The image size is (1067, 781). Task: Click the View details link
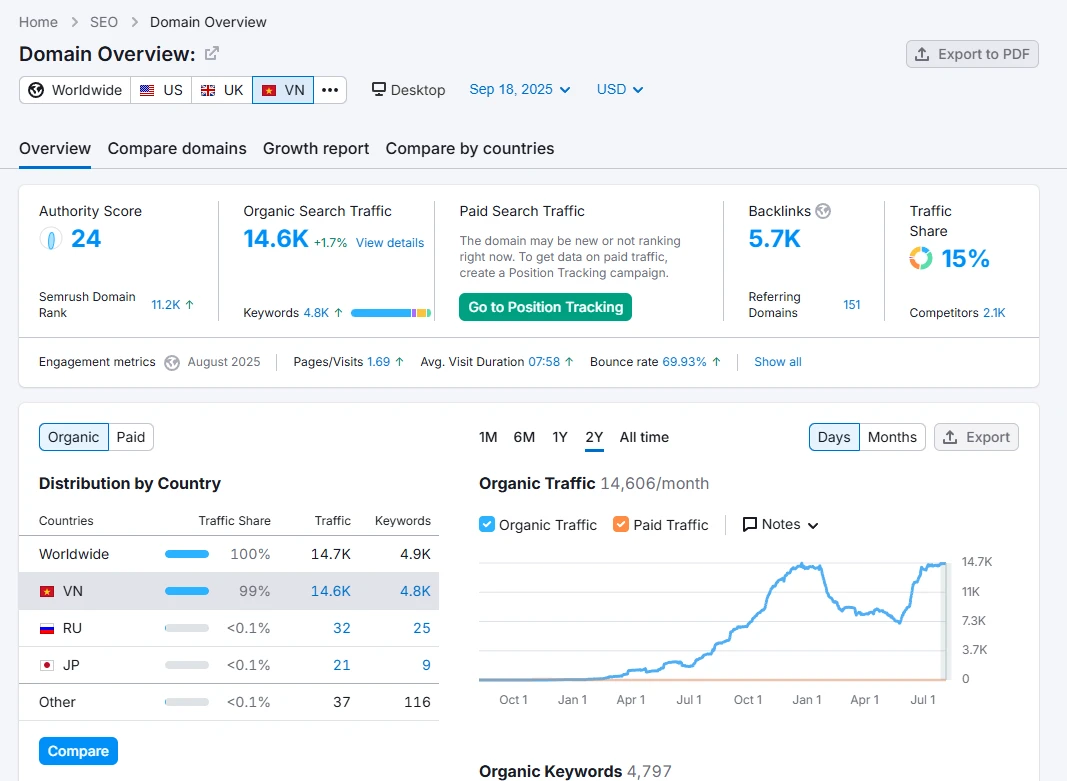(390, 243)
